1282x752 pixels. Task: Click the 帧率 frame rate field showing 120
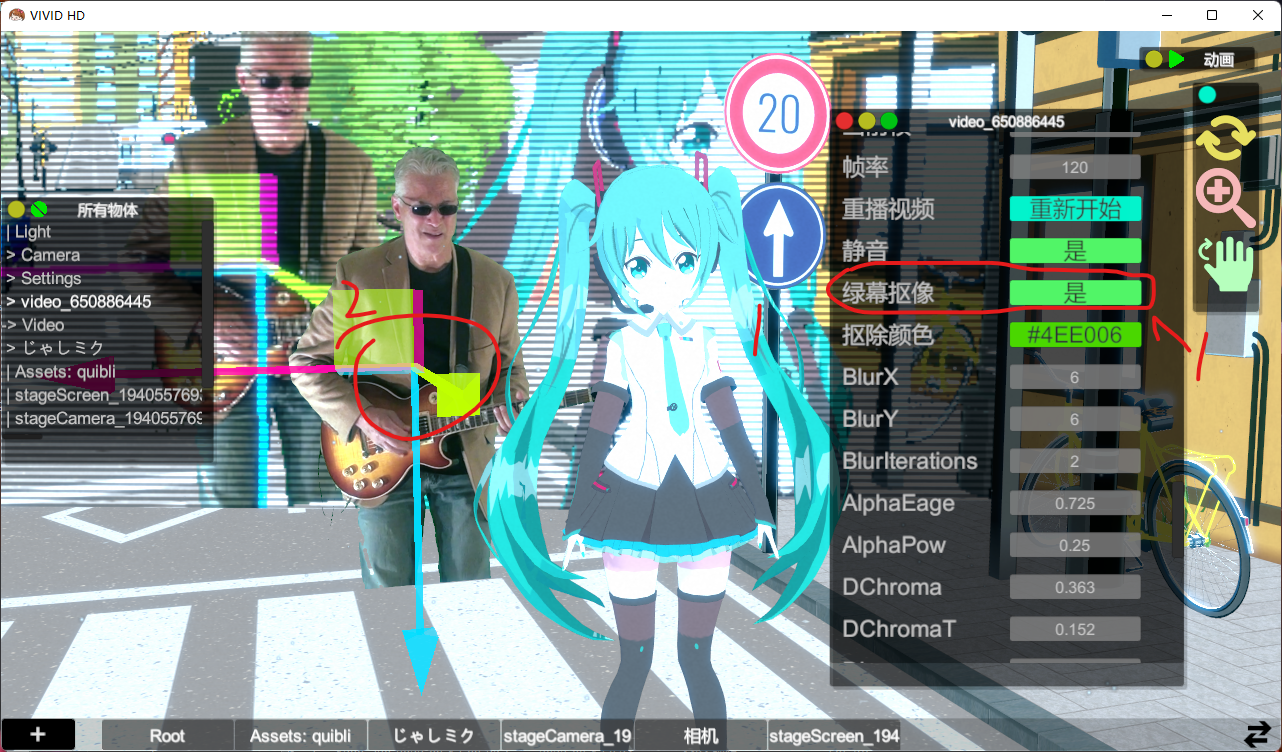[x=1075, y=167]
